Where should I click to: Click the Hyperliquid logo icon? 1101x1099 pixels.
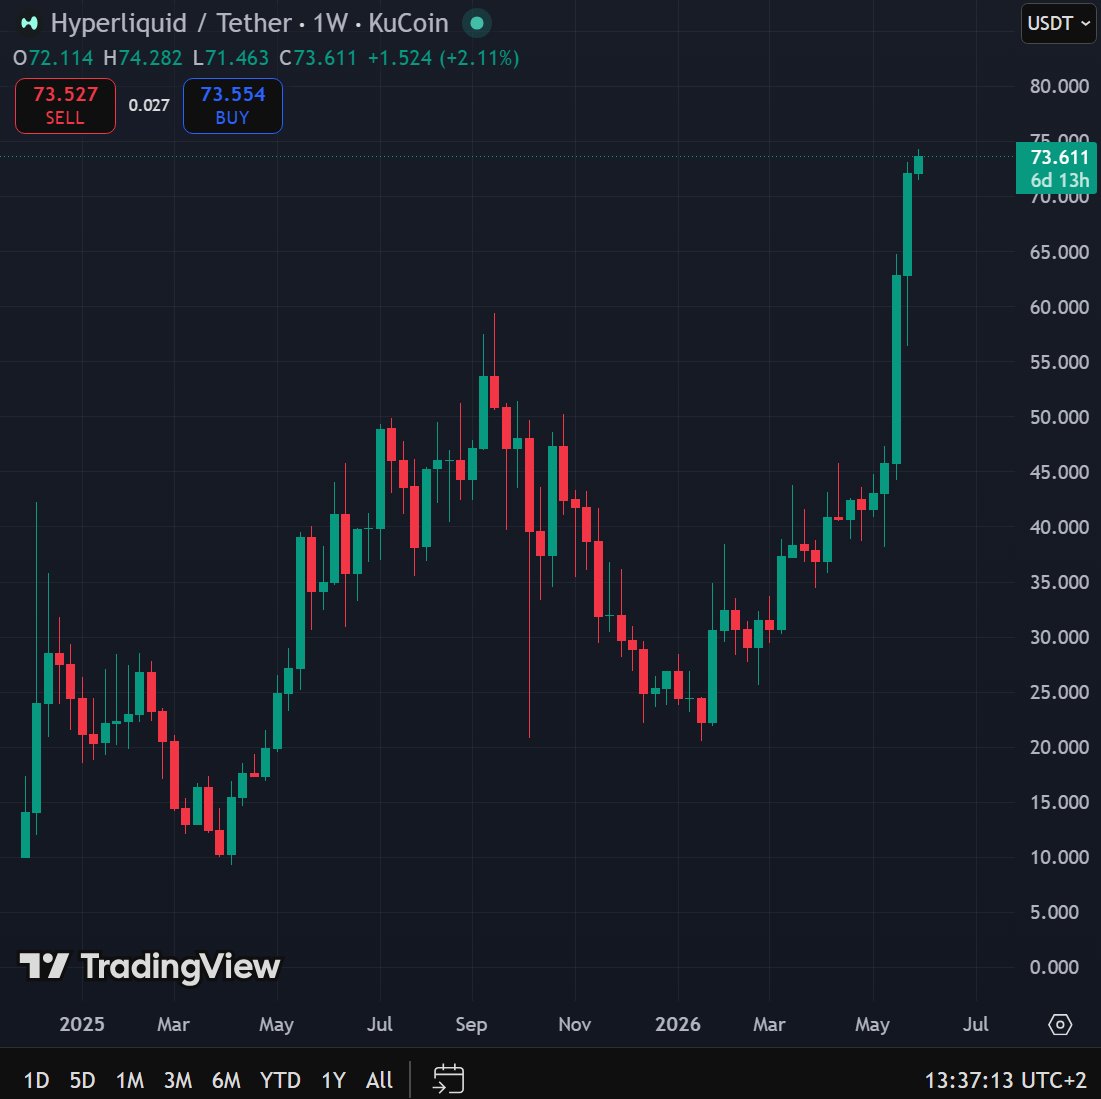(29, 24)
